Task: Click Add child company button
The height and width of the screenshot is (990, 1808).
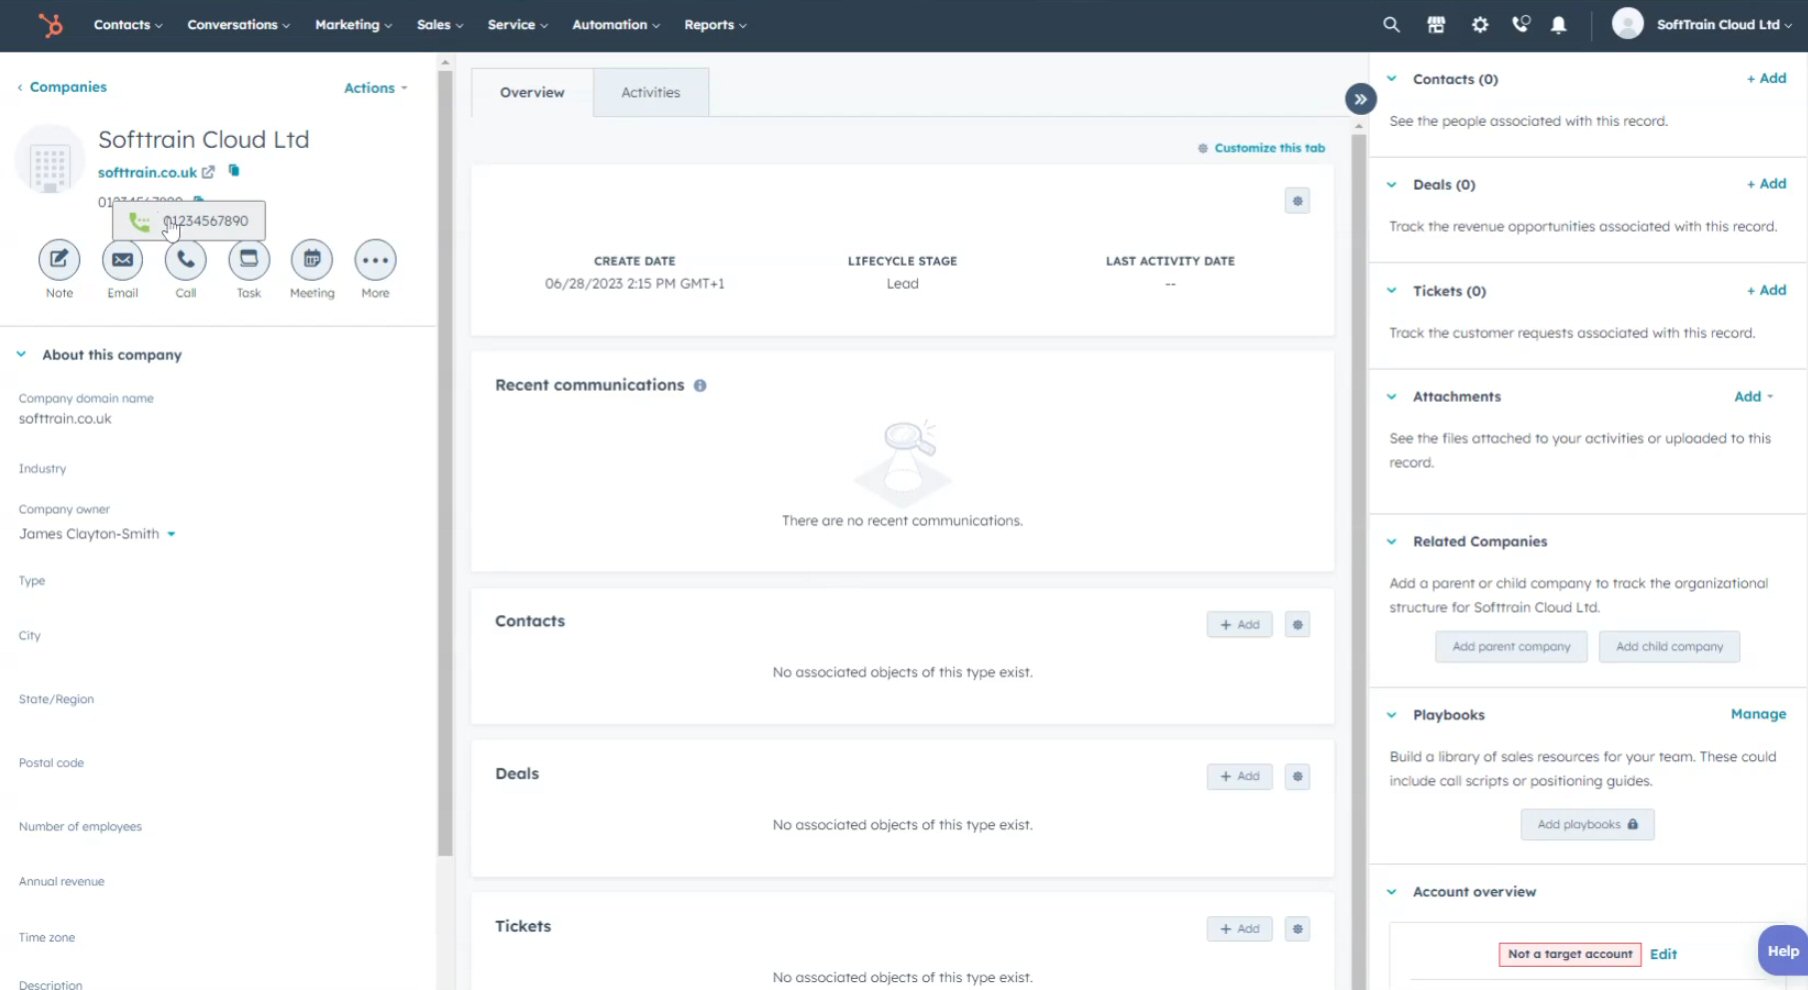Action: [1669, 647]
